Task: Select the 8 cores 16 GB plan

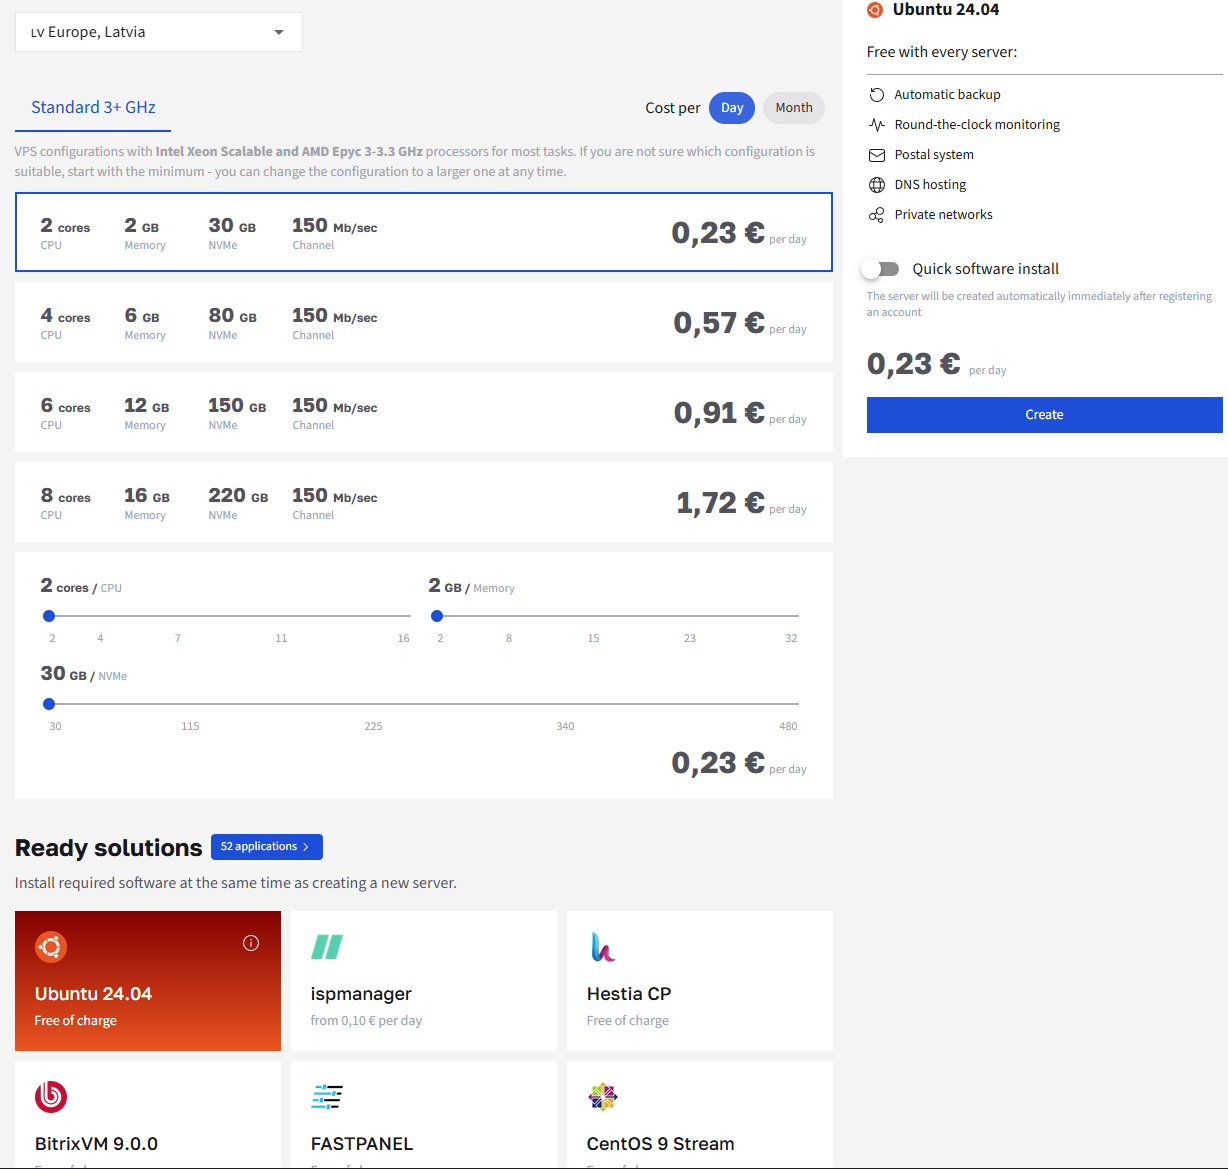Action: [424, 502]
